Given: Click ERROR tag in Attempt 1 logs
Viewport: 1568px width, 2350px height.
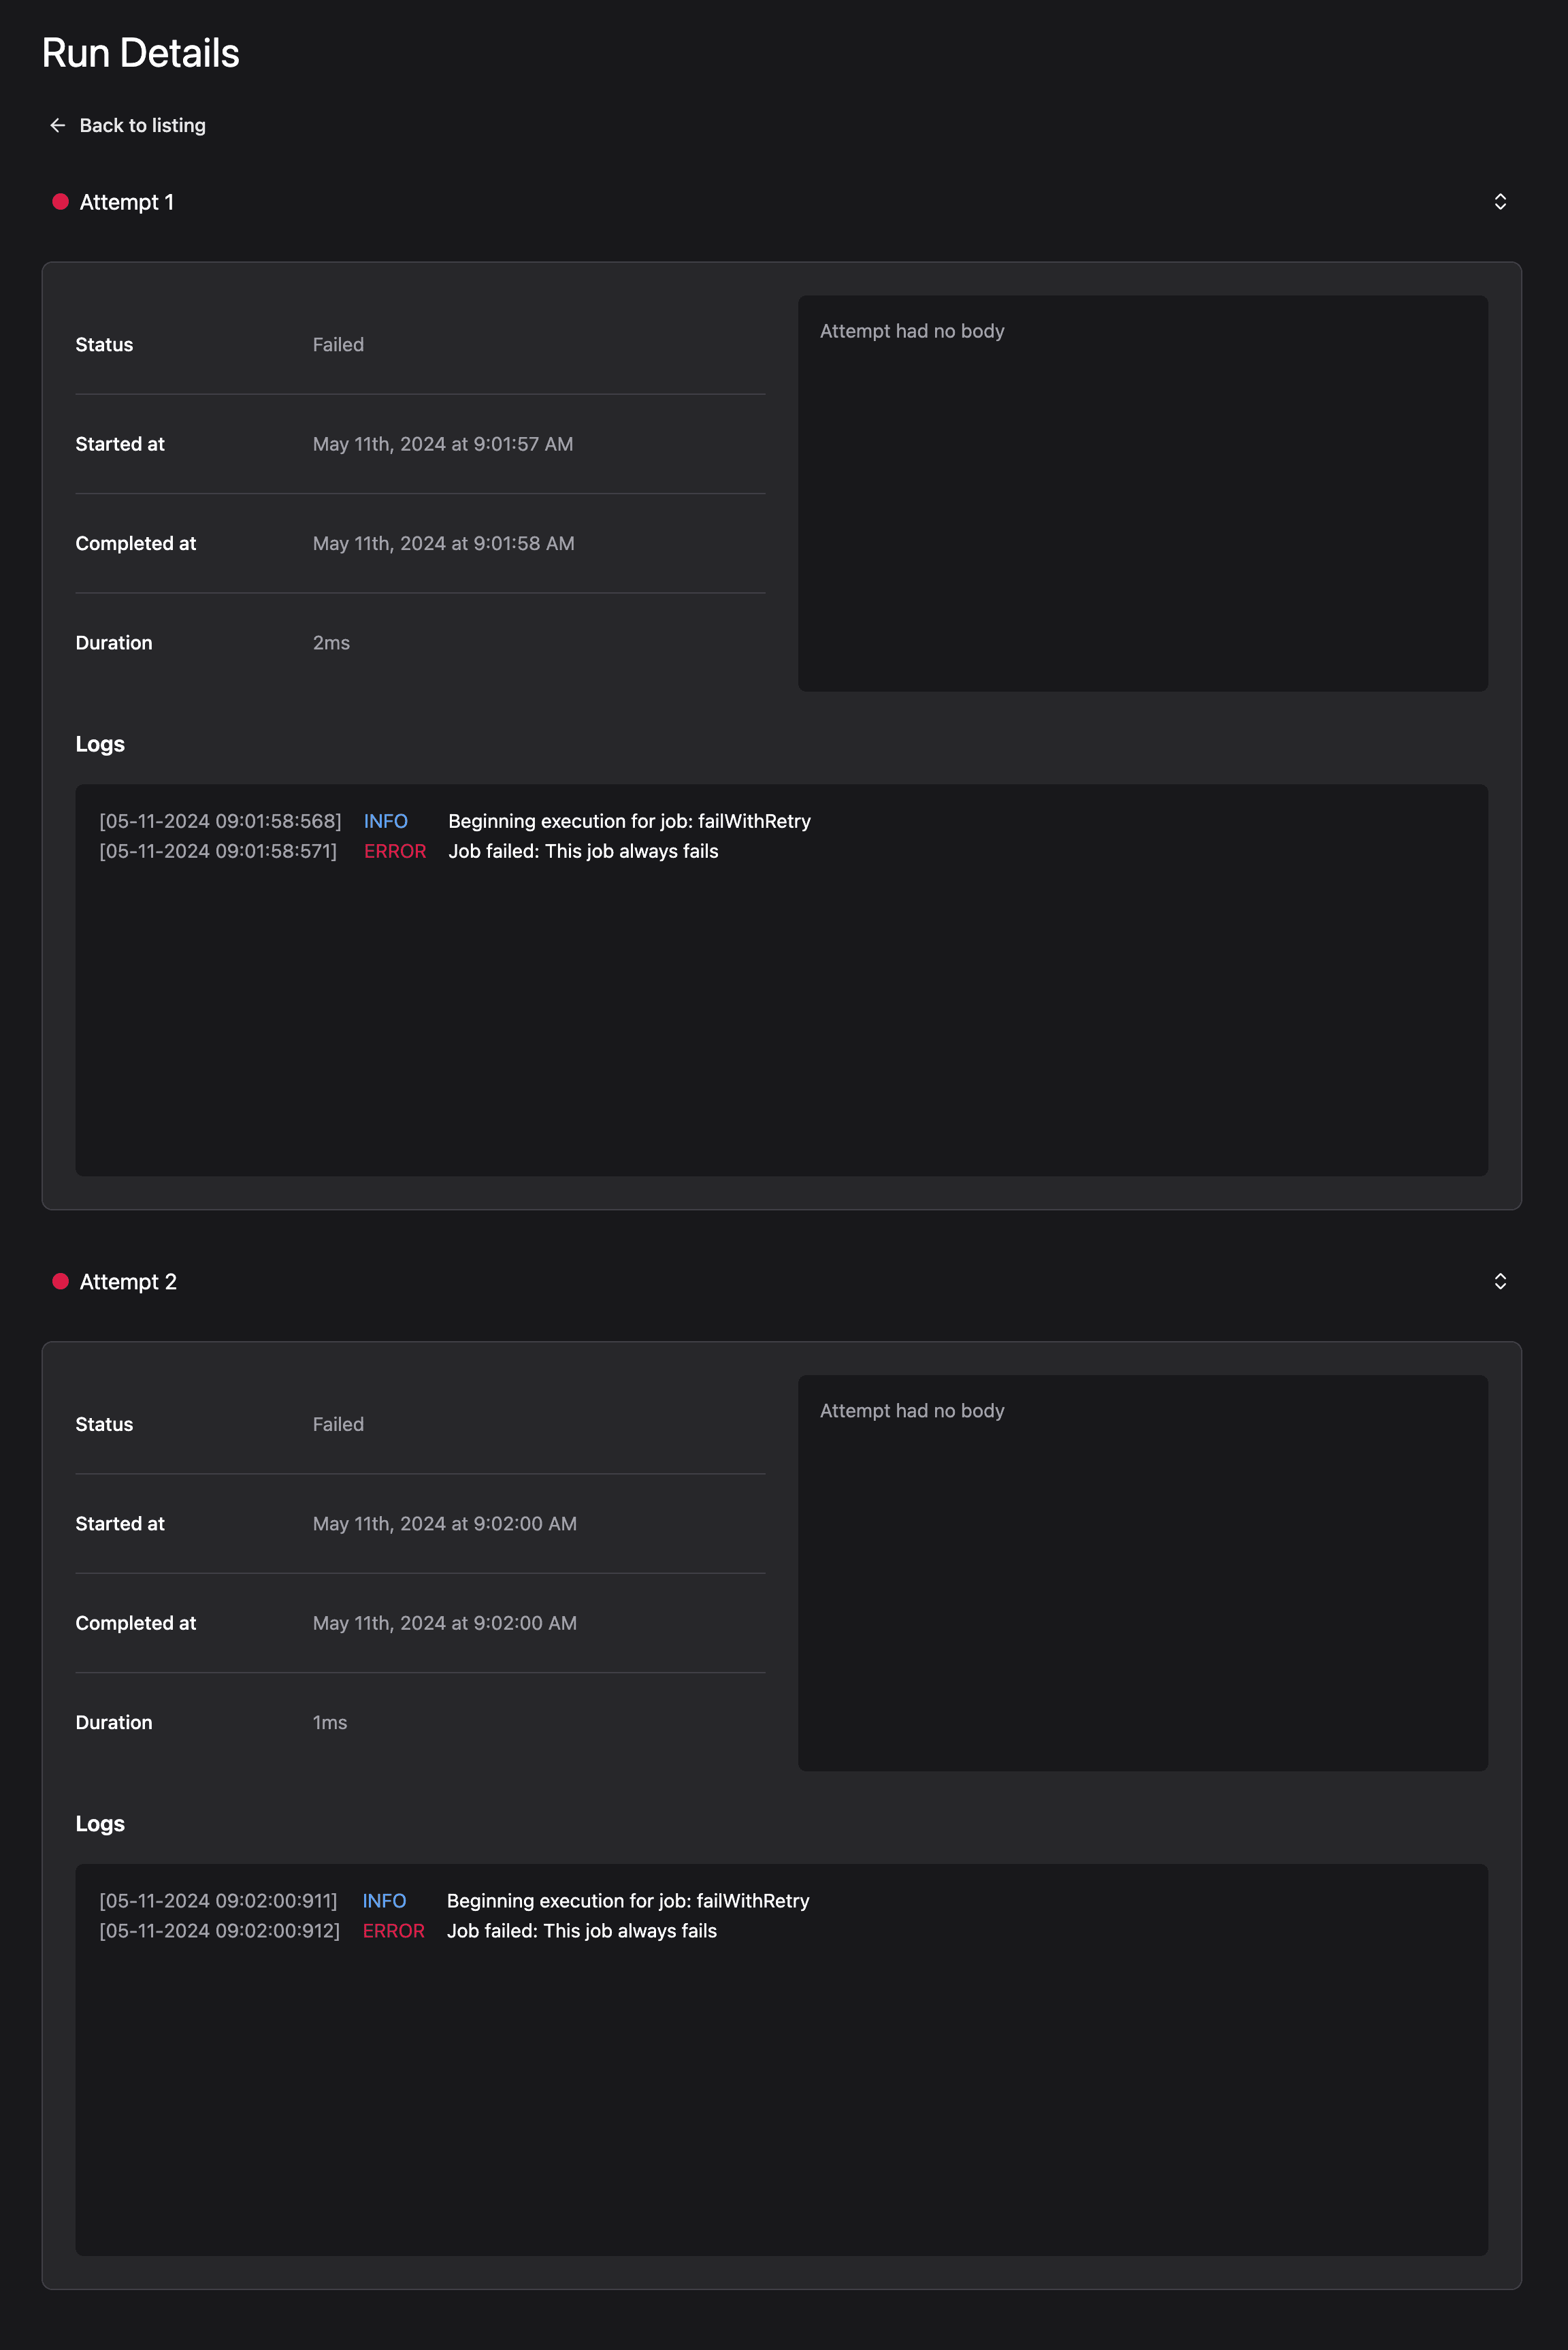Looking at the screenshot, I should pos(395,851).
